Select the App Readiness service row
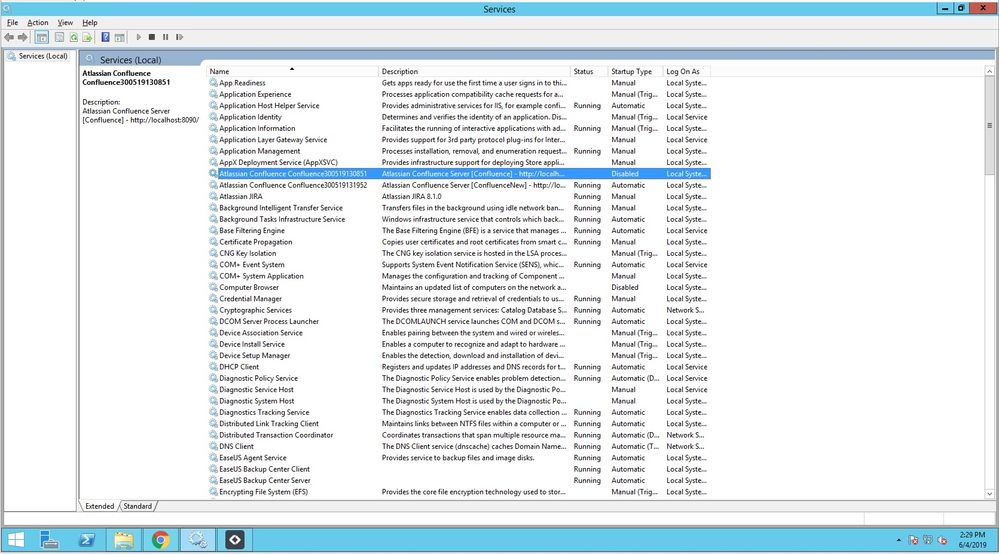The height and width of the screenshot is (554, 999). (x=459, y=83)
